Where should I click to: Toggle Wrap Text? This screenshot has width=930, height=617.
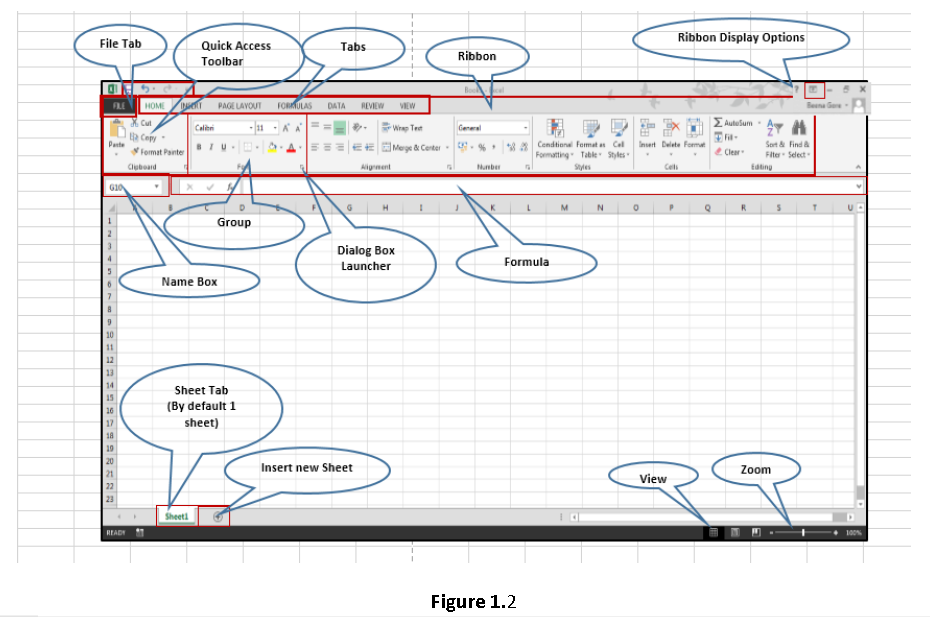tap(402, 128)
